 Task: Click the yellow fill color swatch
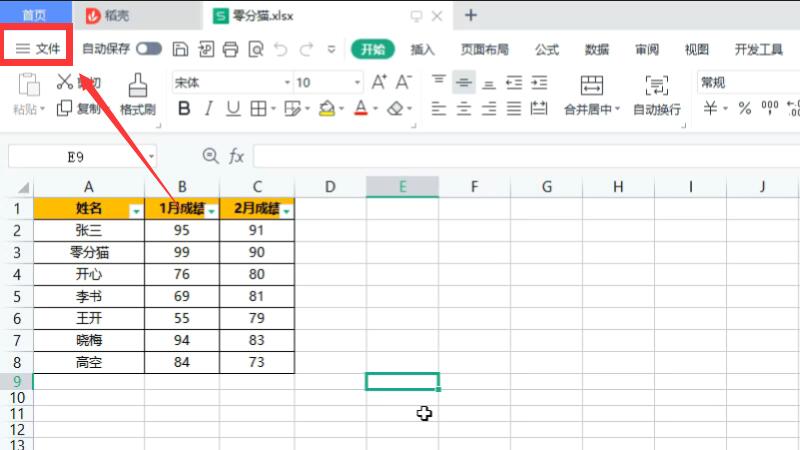[x=326, y=109]
